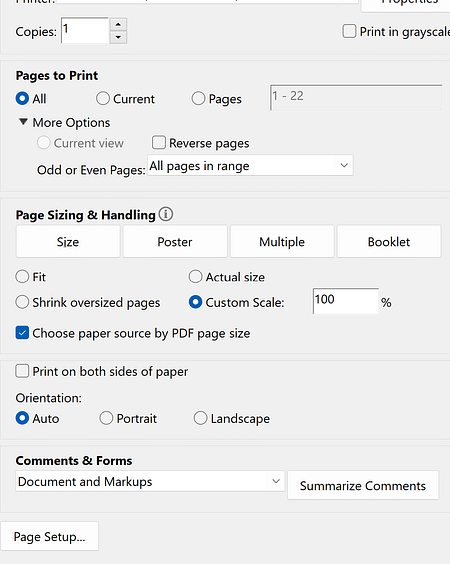Viewport: 450px width, 564px height.
Task: Open the Page Setup dialog
Action: 50,536
